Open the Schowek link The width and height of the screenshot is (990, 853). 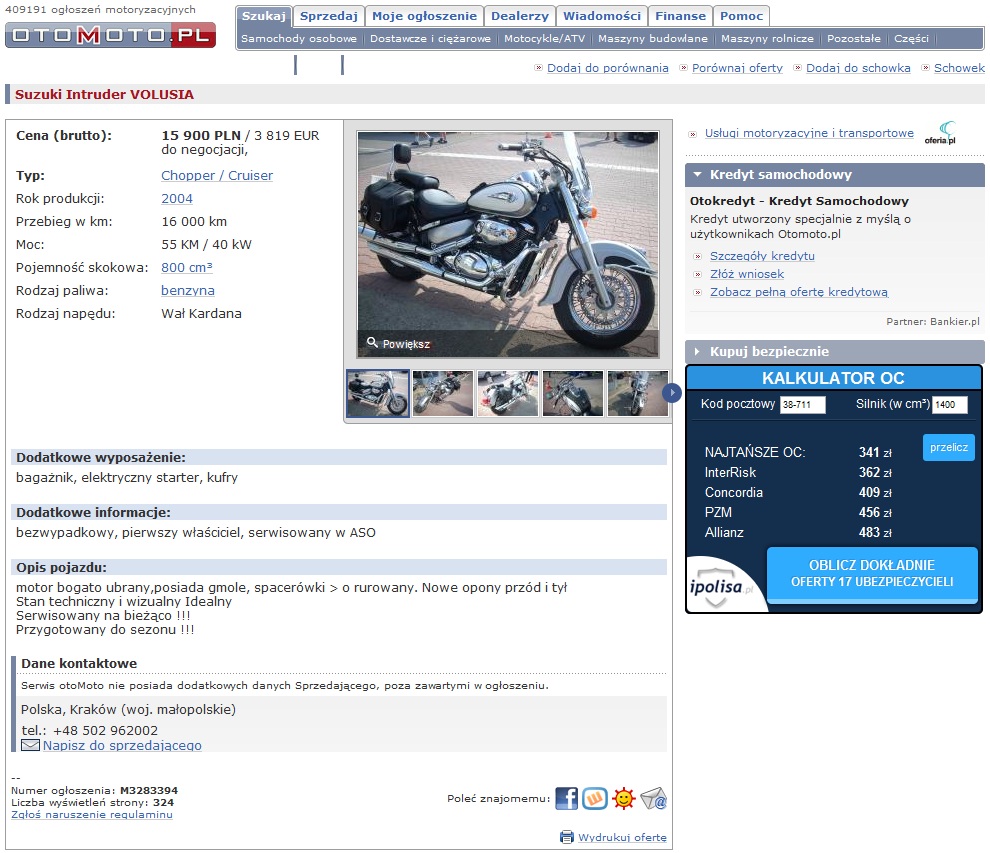click(x=959, y=68)
